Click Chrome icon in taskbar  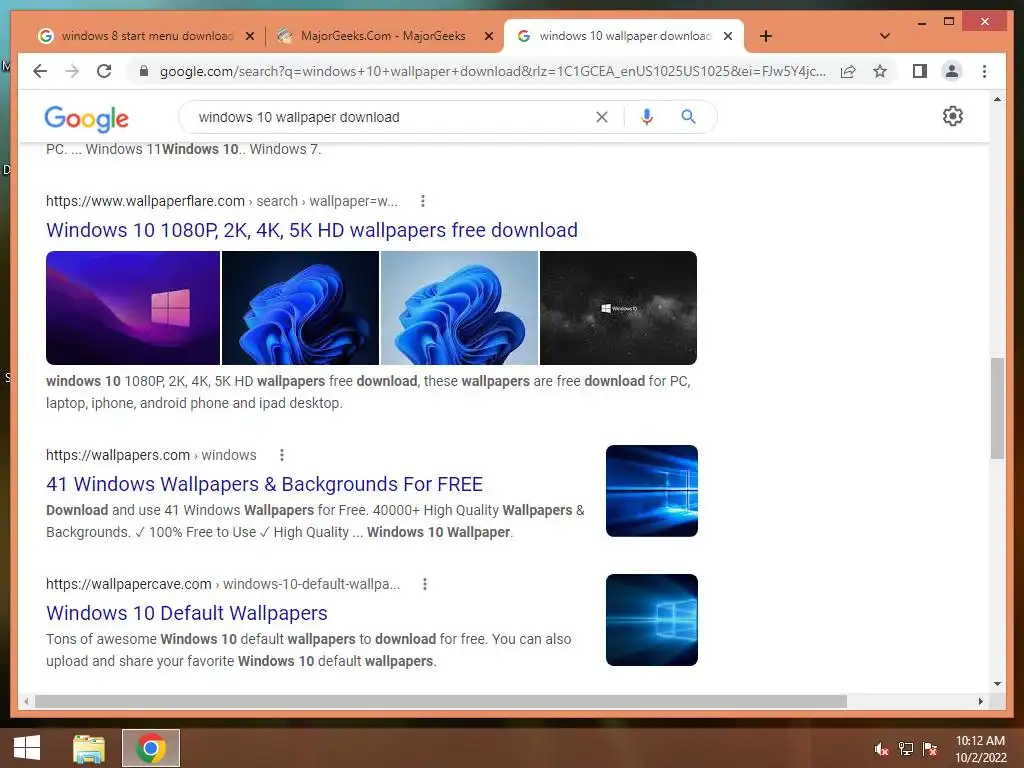point(151,748)
